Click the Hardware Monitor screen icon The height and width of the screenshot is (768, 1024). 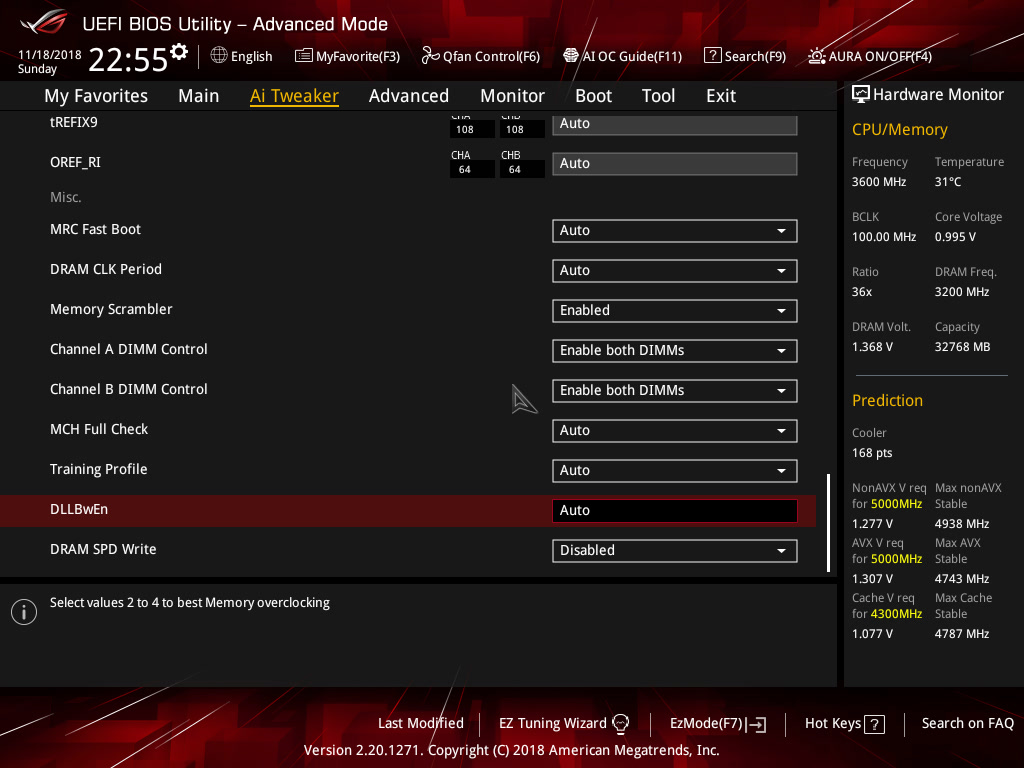point(861,95)
